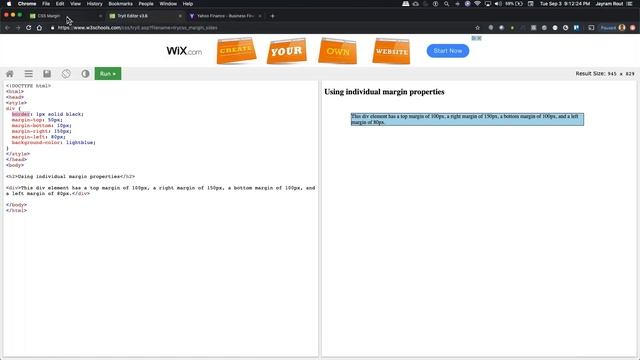Open the Chrome menu in menu bar
The image size is (640, 360).
(27, 4)
